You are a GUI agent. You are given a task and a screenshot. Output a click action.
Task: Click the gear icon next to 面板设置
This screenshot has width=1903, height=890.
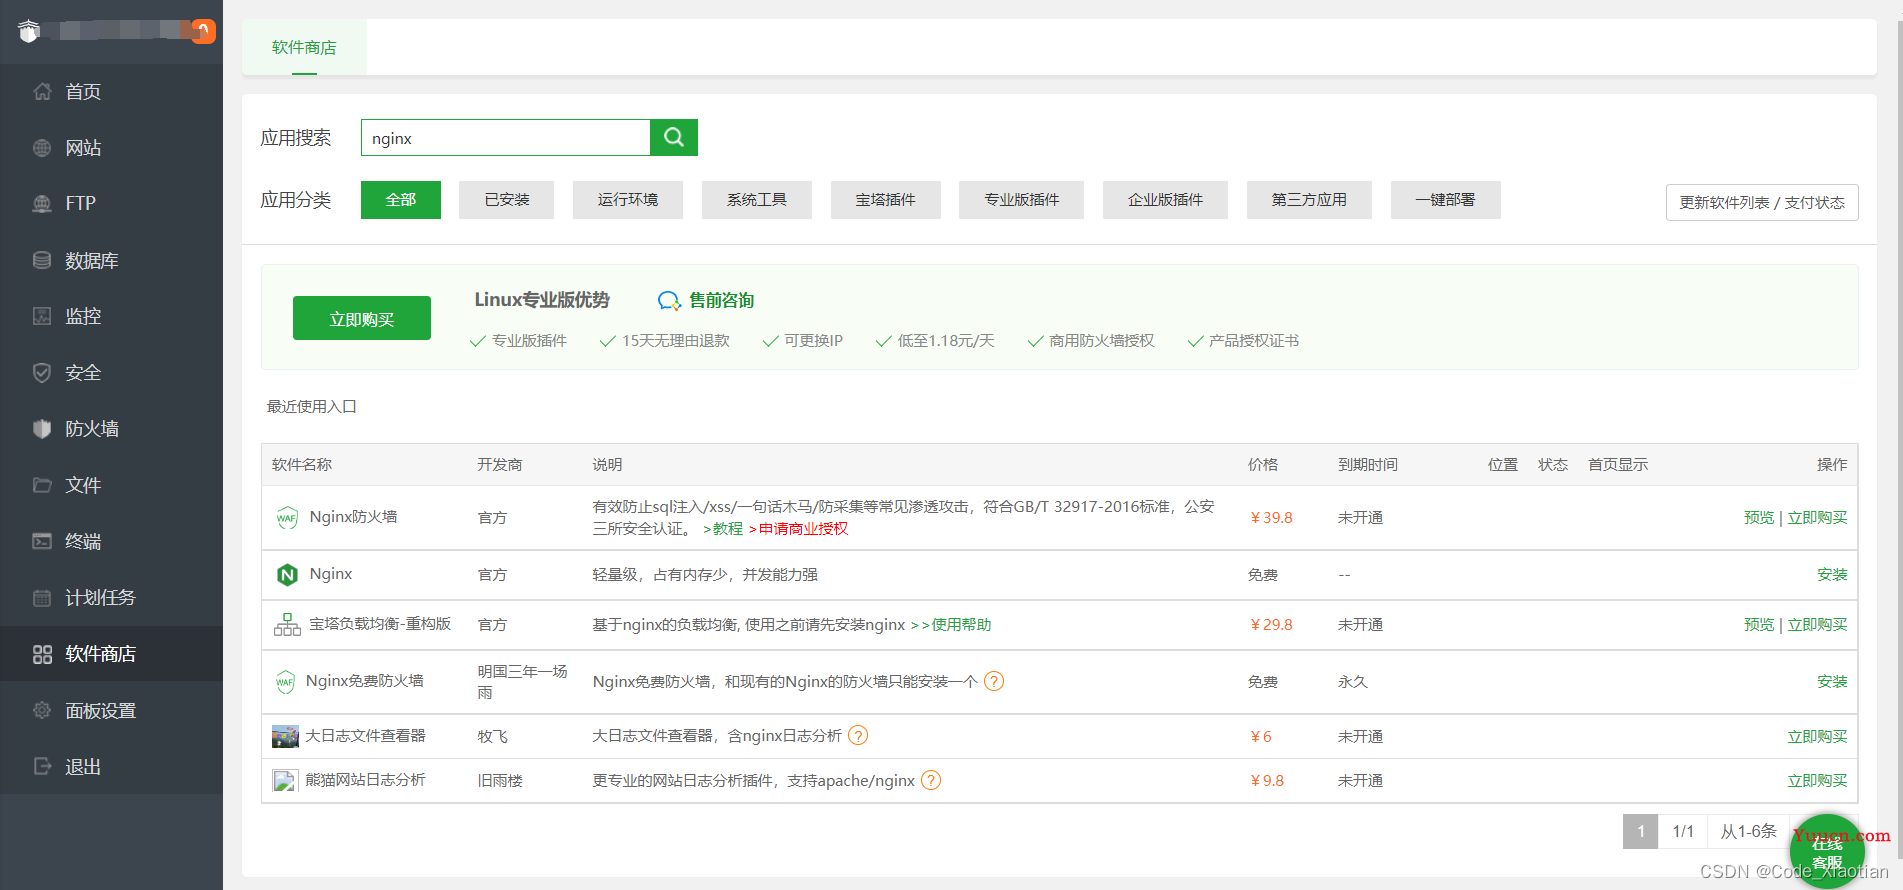click(42, 710)
